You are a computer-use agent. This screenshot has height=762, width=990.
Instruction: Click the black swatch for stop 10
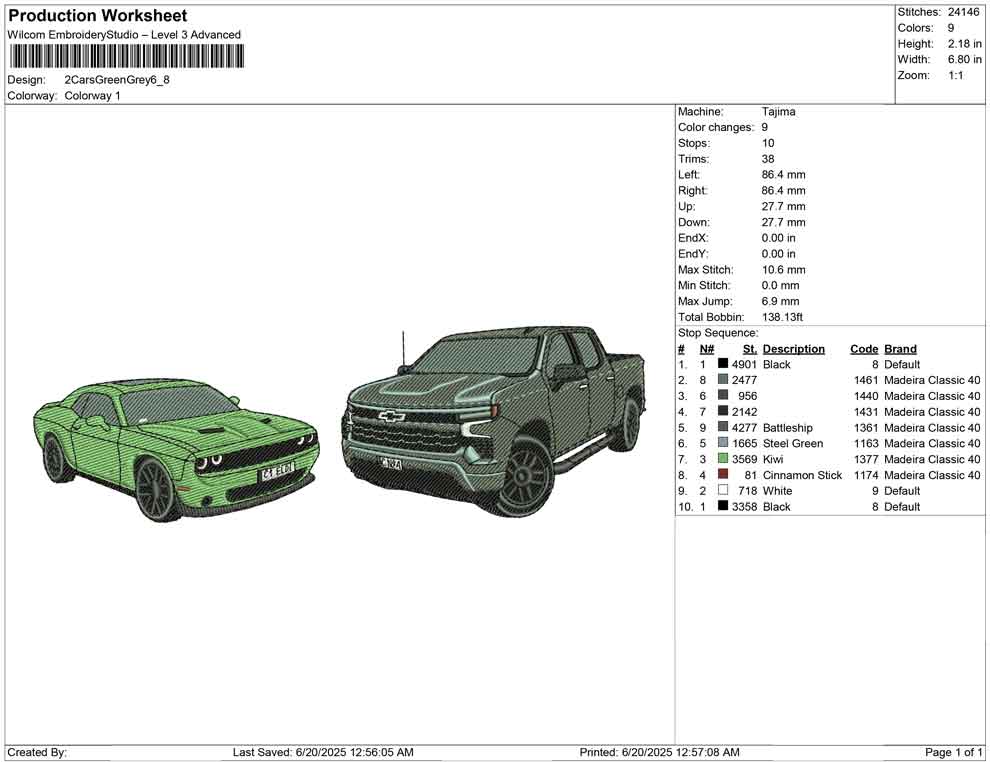pos(723,506)
